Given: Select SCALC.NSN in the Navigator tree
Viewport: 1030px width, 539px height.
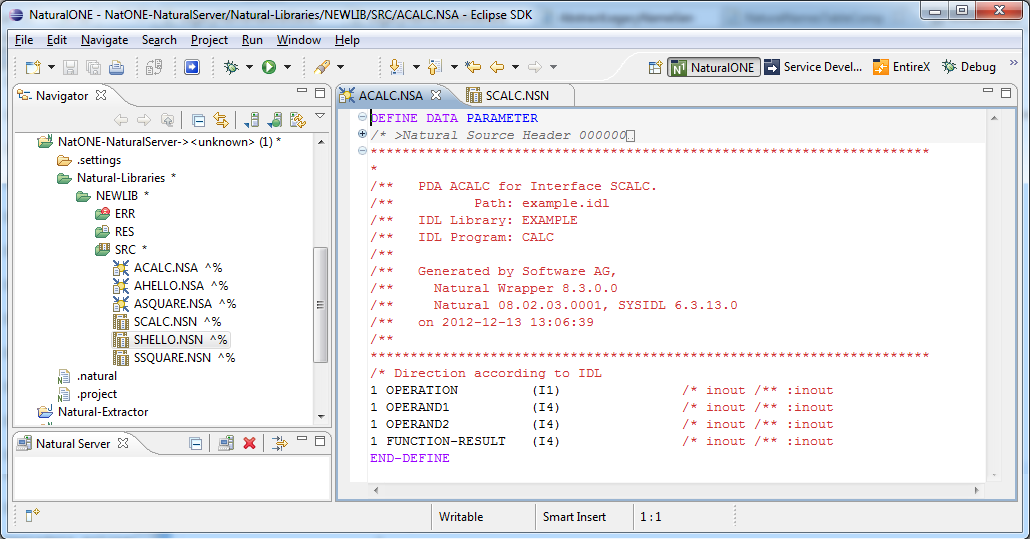Looking at the screenshot, I should click(x=165, y=322).
